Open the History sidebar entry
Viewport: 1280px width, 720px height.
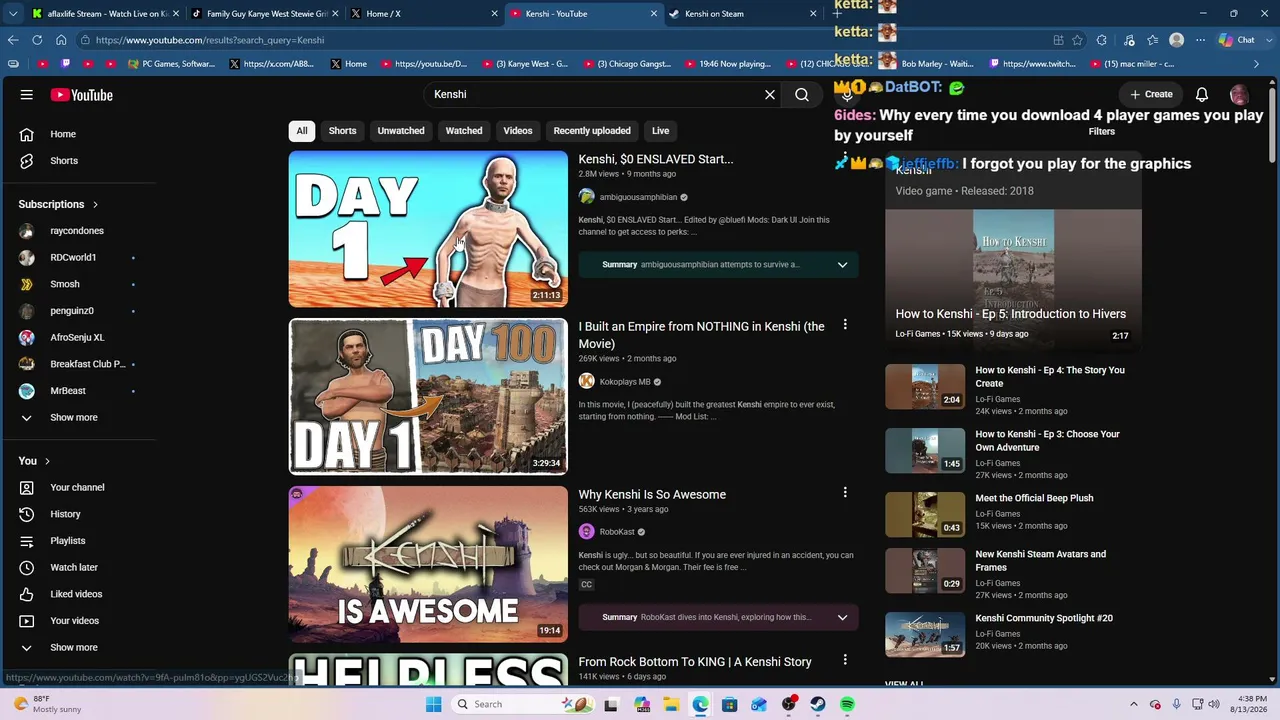click(x=65, y=514)
